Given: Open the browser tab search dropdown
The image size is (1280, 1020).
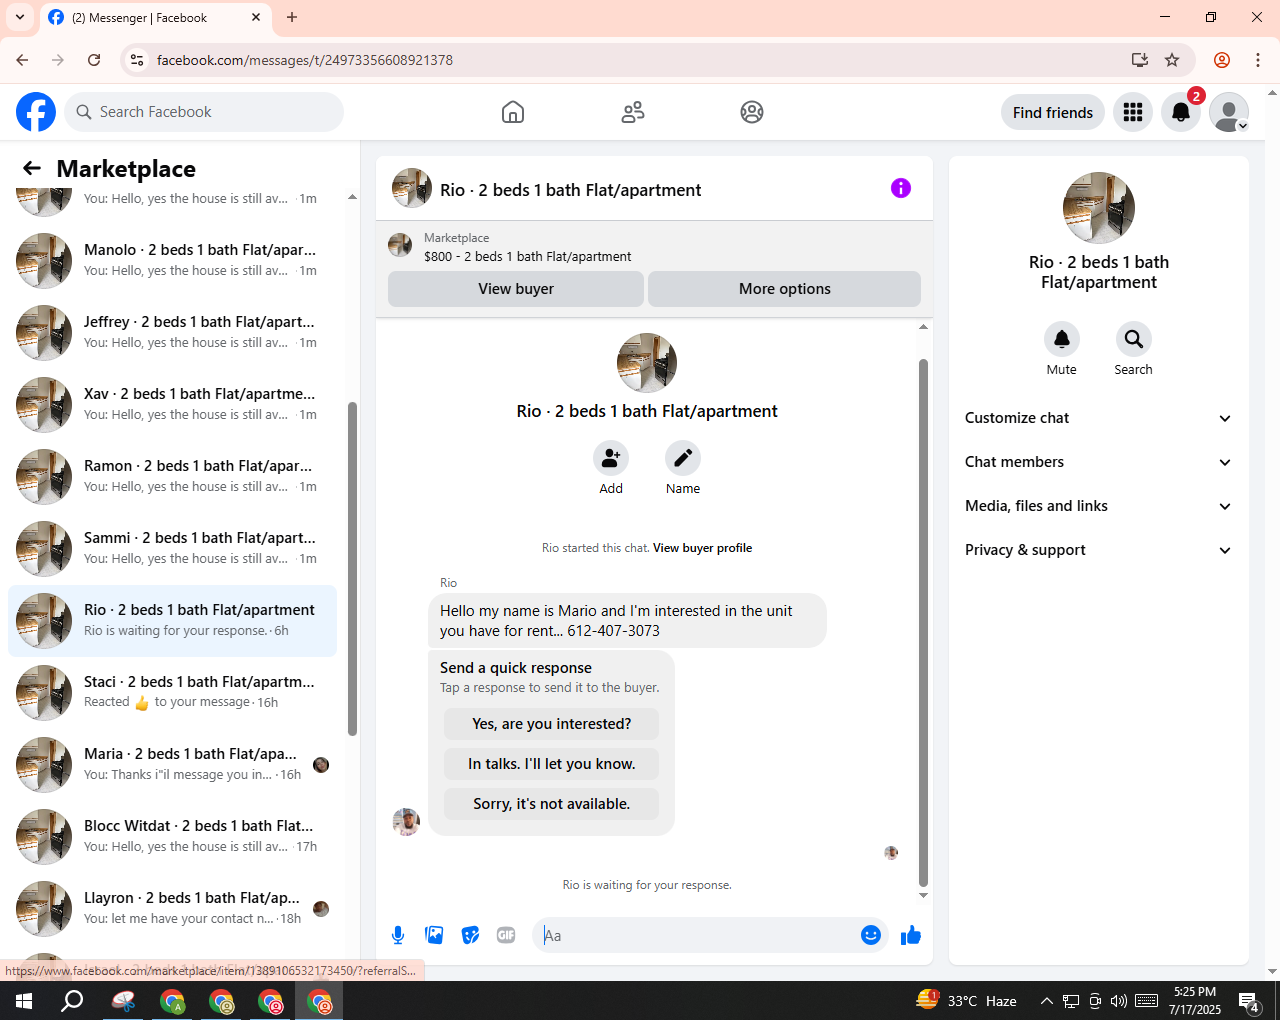Looking at the screenshot, I should tap(20, 17).
